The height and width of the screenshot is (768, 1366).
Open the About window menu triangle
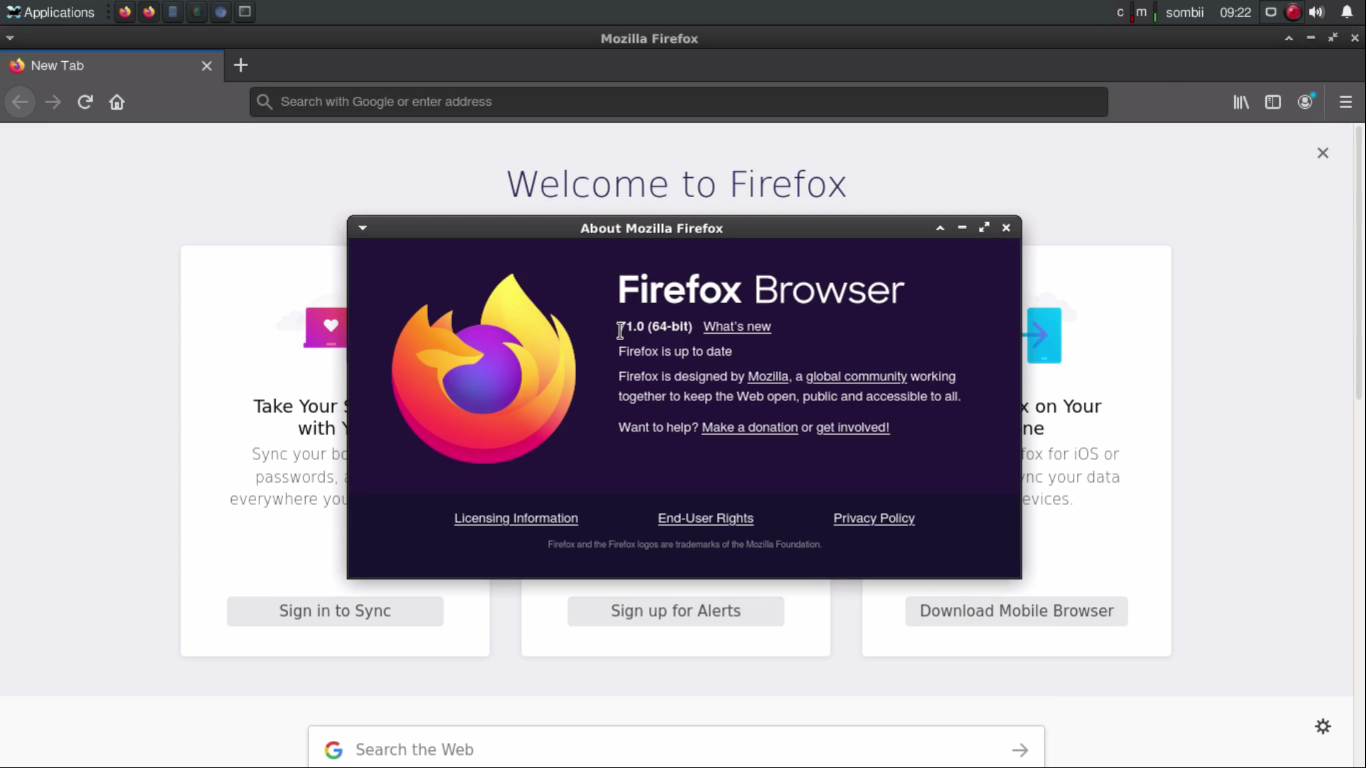[x=362, y=227]
